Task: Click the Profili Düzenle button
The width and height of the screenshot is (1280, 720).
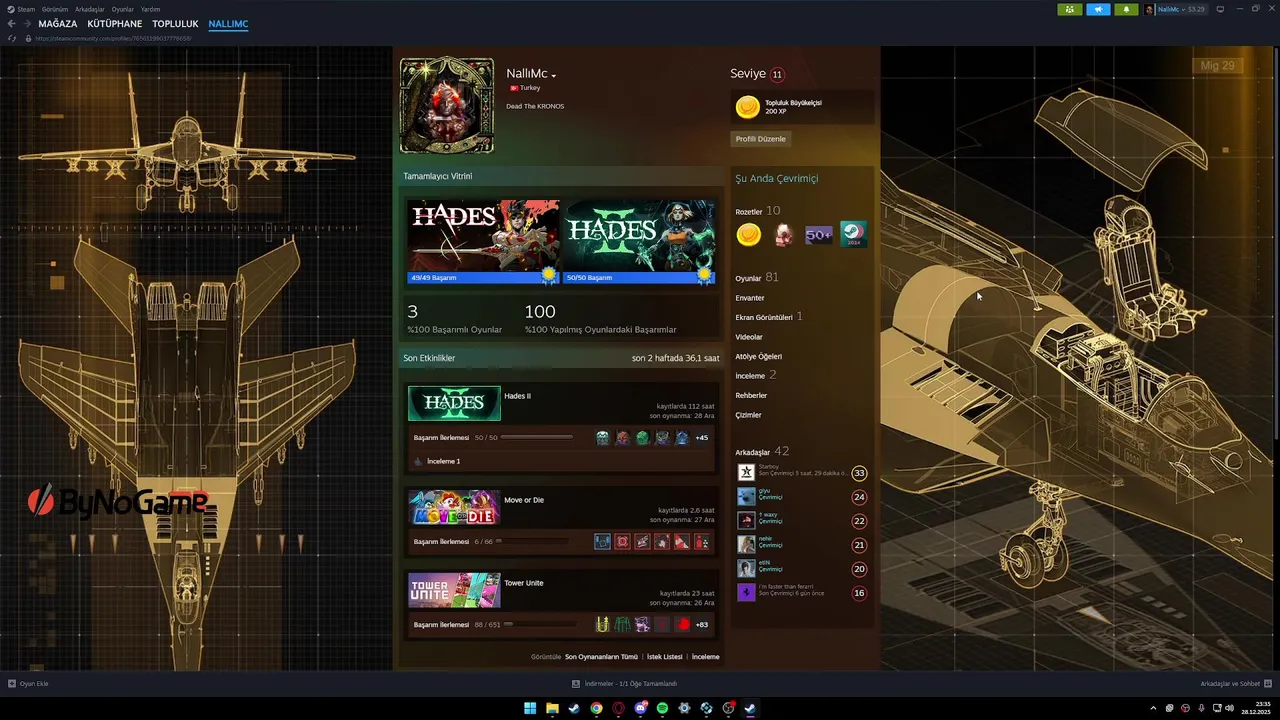Action: pos(761,139)
